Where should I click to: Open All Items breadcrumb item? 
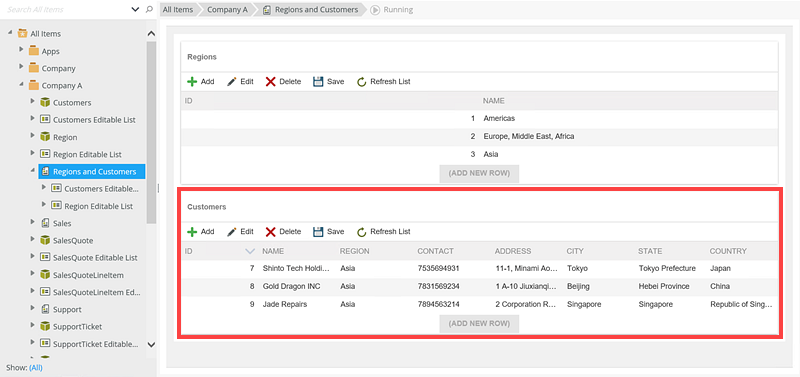point(178,10)
